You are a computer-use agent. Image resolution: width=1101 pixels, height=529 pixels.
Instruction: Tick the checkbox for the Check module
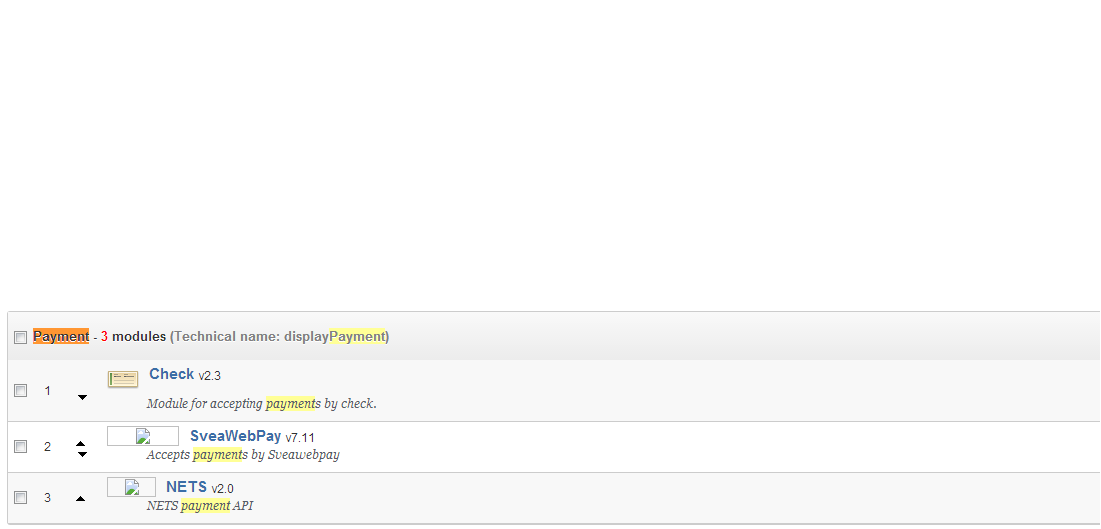coord(20,391)
